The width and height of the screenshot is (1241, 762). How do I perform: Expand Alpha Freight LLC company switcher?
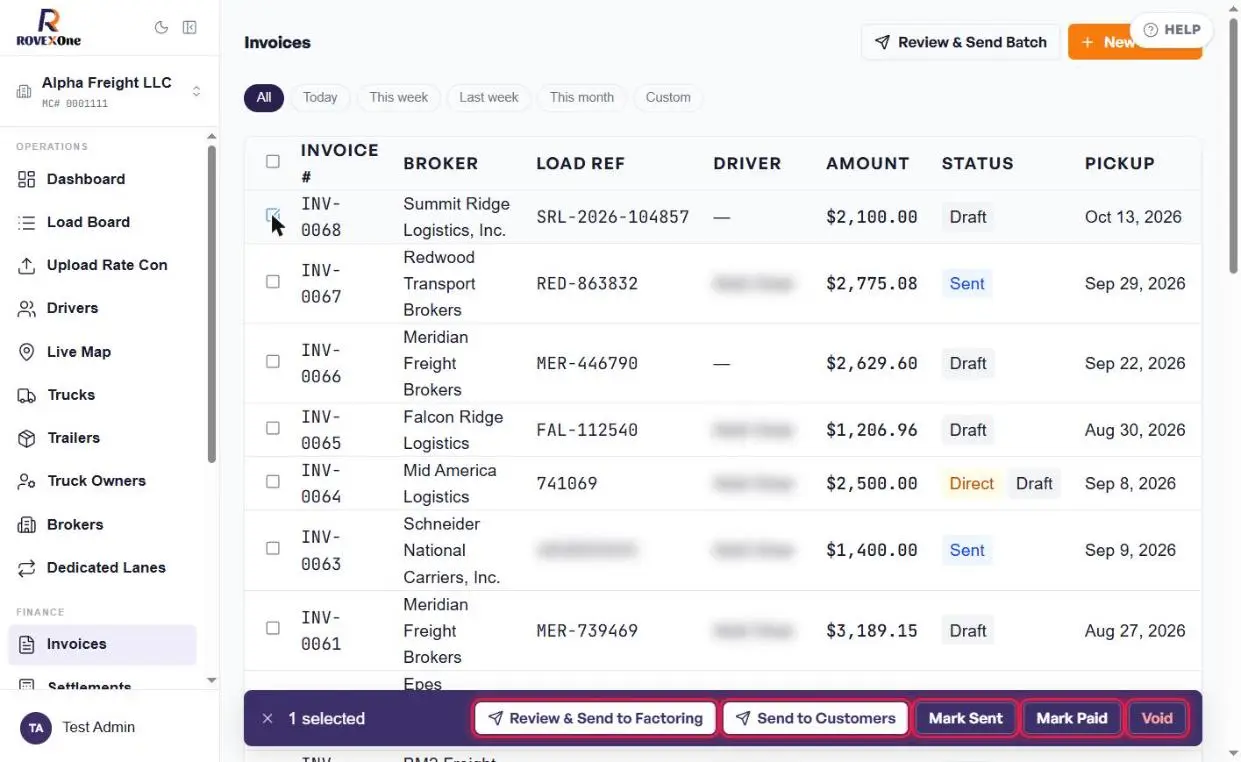110,92
